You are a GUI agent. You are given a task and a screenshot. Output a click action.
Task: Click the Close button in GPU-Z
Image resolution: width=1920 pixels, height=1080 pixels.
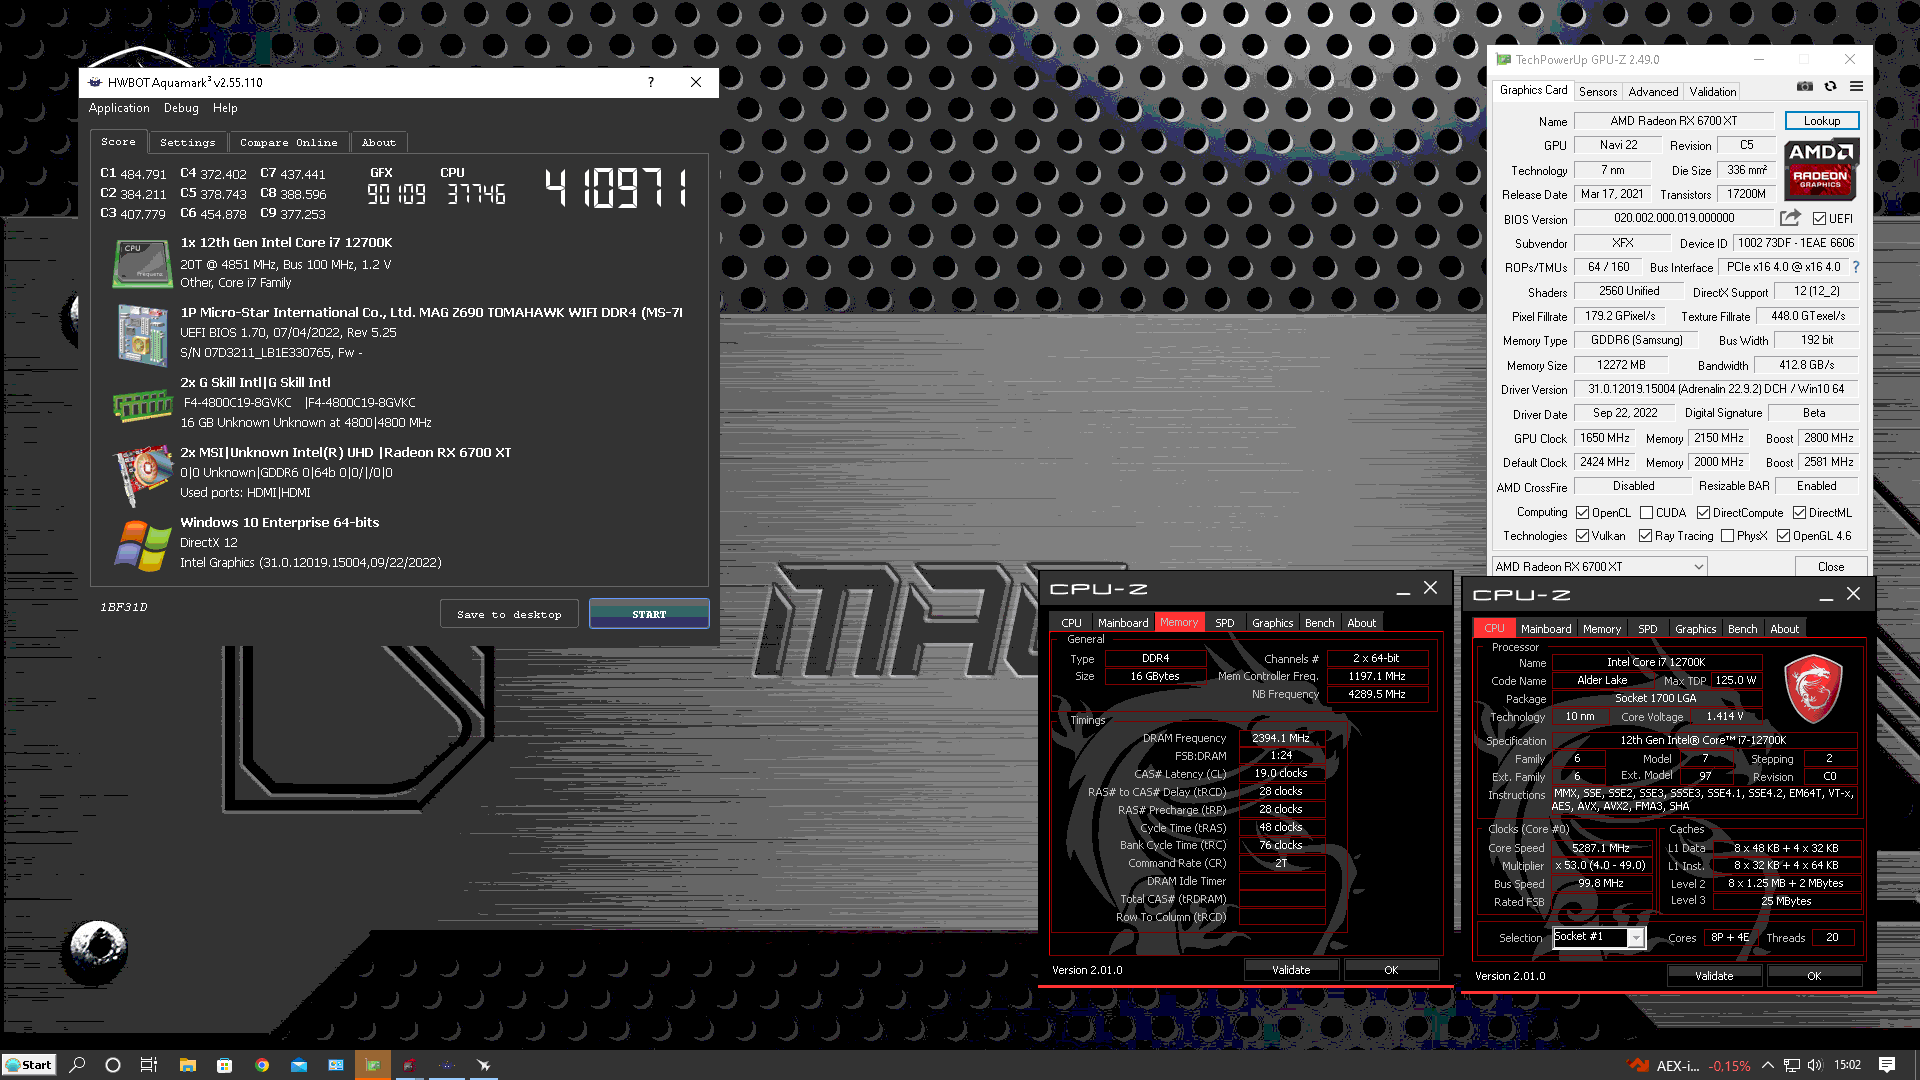pyautogui.click(x=1831, y=567)
